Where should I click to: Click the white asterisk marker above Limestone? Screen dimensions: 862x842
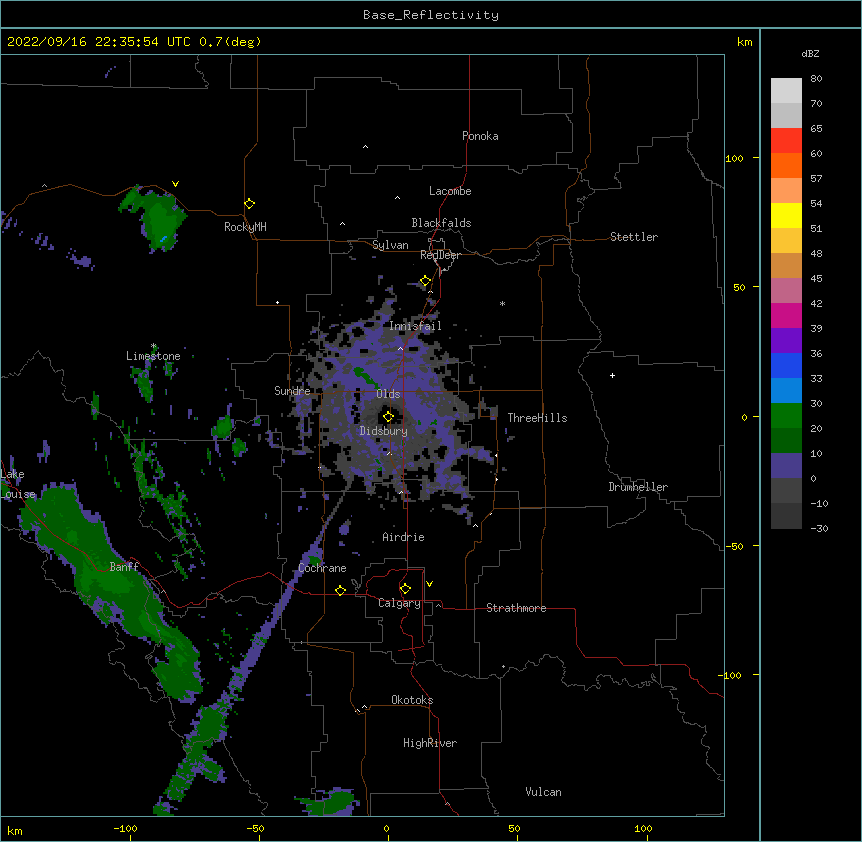(x=154, y=346)
